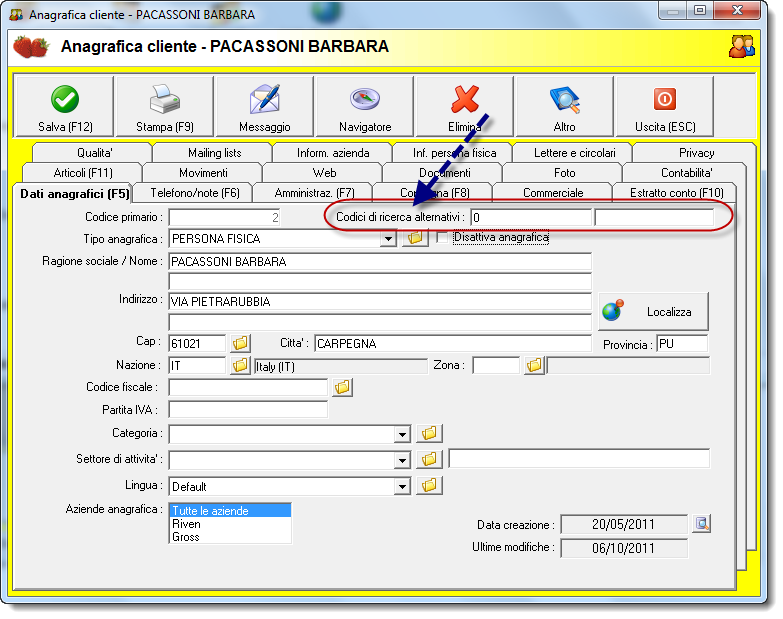Image resolution: width=783 pixels, height=619 pixels.
Task: Click the Ultime modifiche field 06/10/2011
Action: pos(623,548)
